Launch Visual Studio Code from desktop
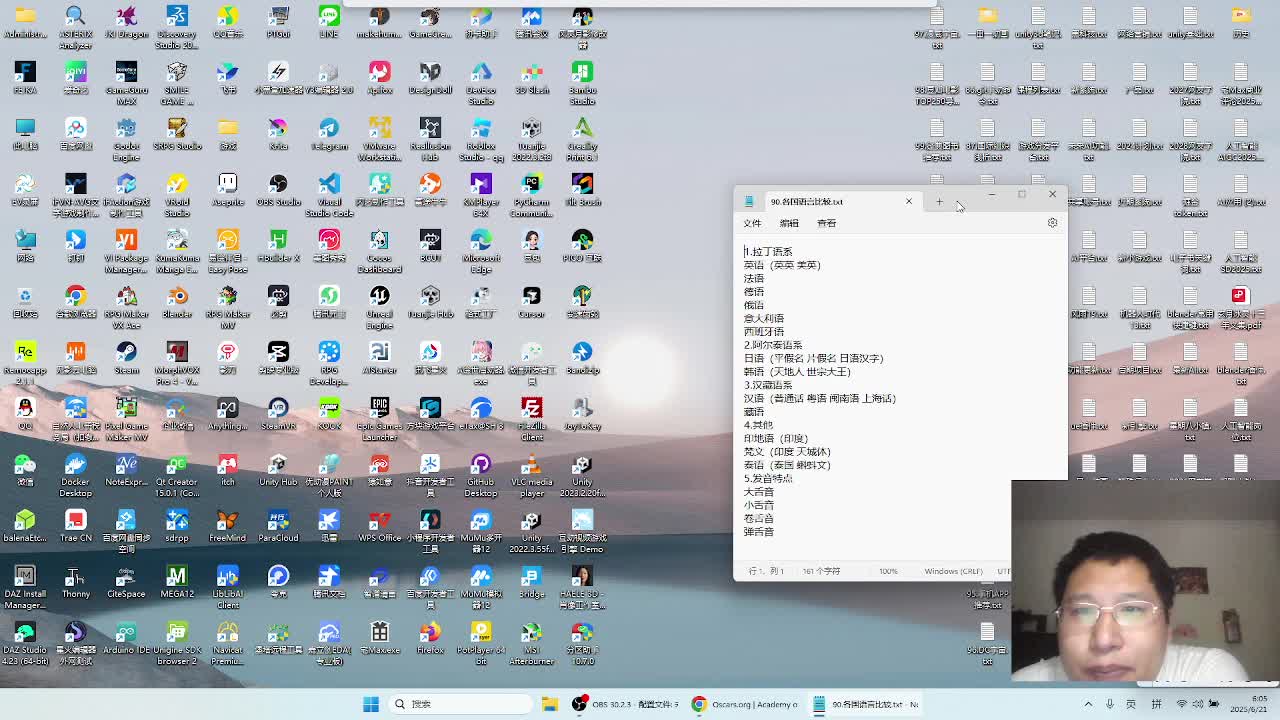1280x720 pixels. click(329, 185)
